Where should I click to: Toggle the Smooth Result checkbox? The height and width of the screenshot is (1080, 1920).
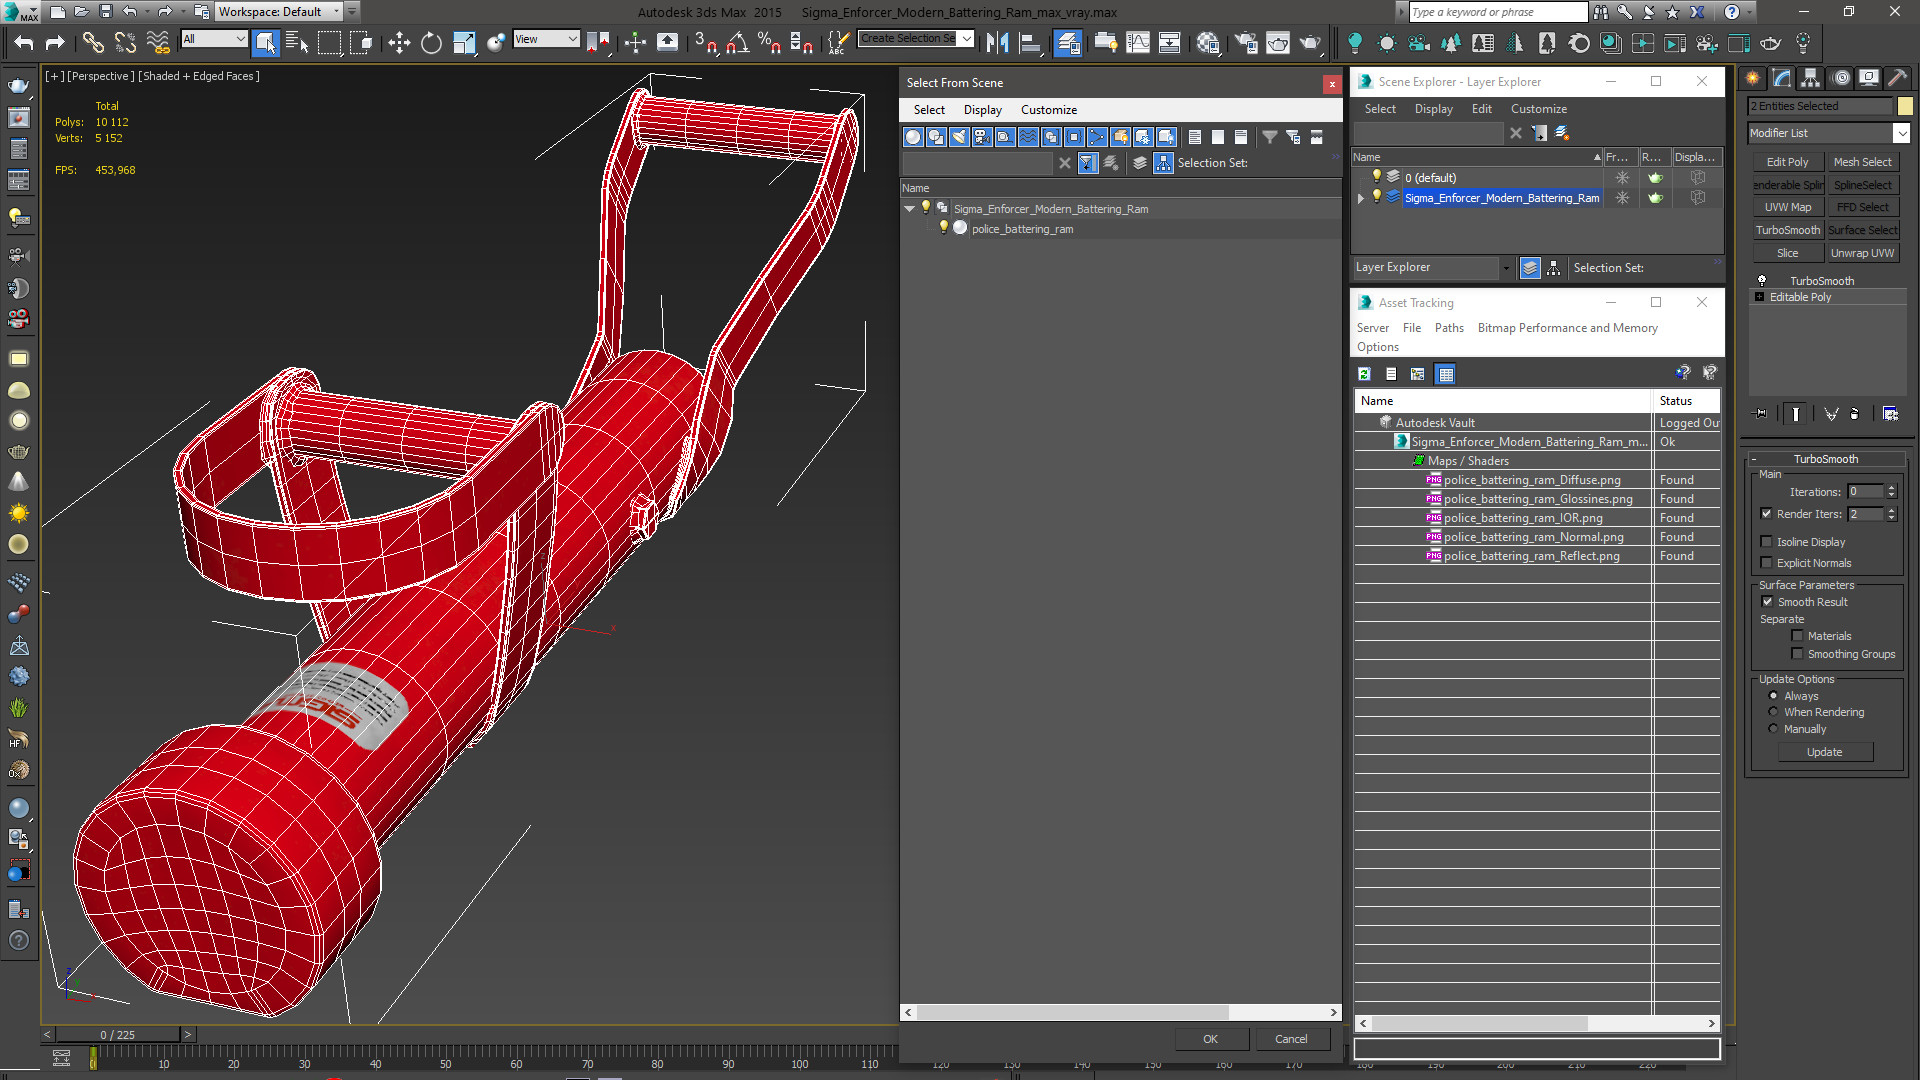coord(1767,602)
